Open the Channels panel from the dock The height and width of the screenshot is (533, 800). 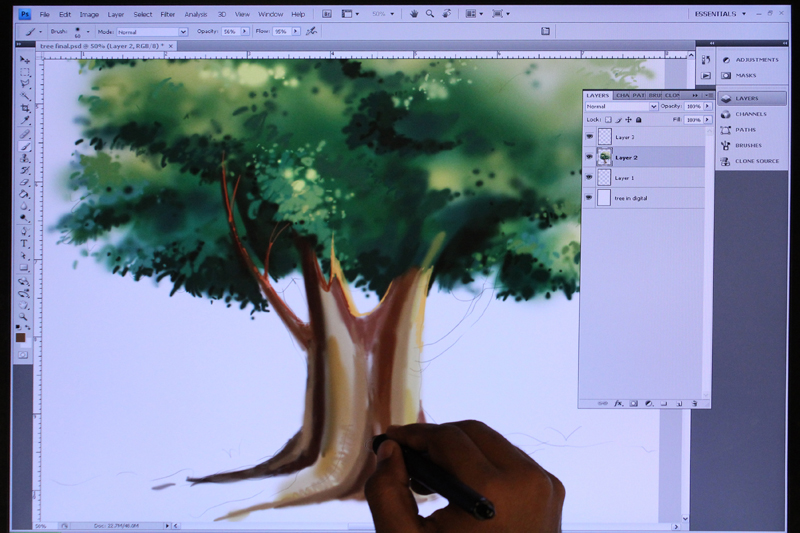point(752,114)
